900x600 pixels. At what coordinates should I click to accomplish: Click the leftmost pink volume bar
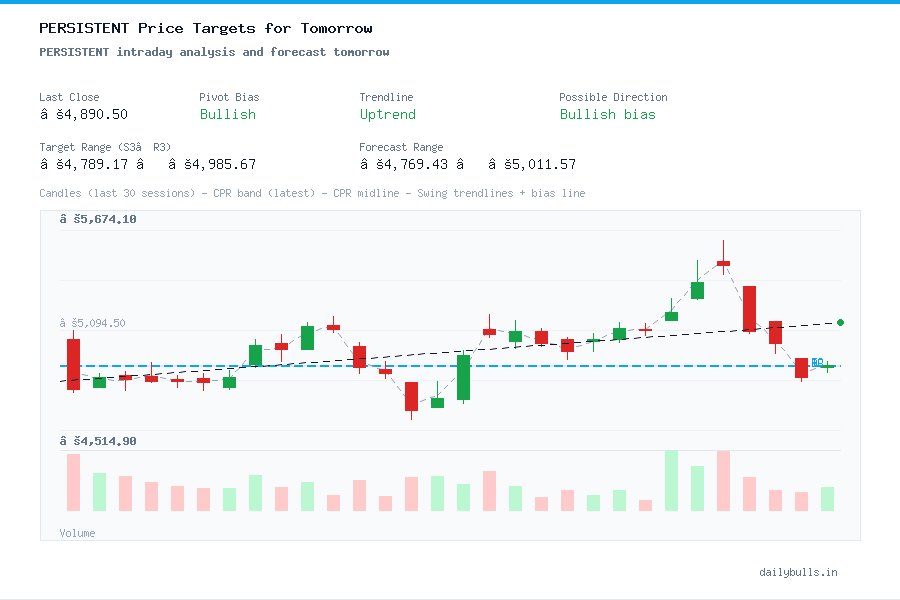click(73, 482)
